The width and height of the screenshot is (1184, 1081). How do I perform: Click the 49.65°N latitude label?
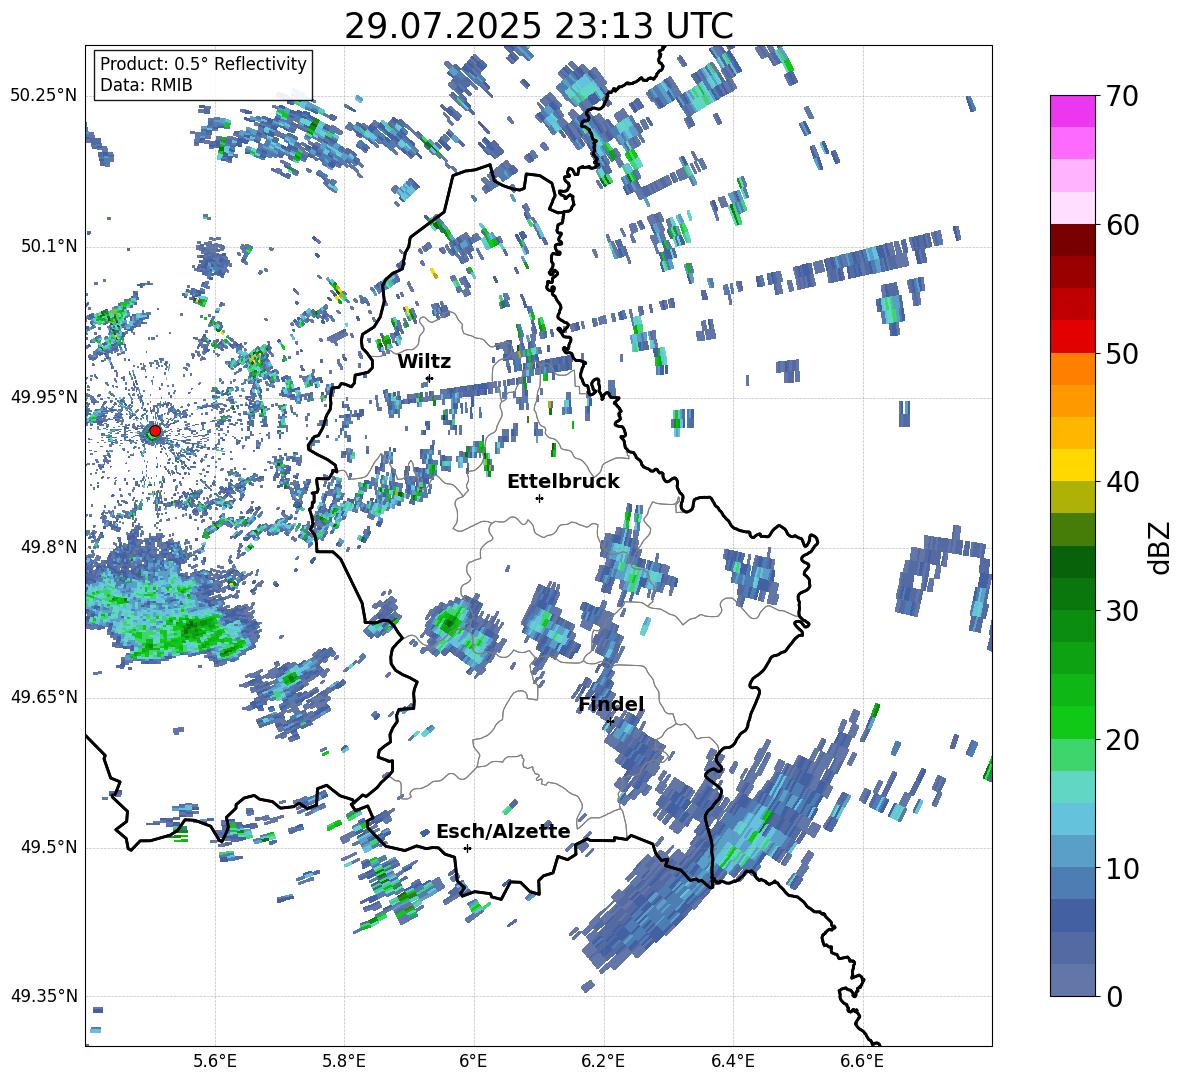pos(44,696)
